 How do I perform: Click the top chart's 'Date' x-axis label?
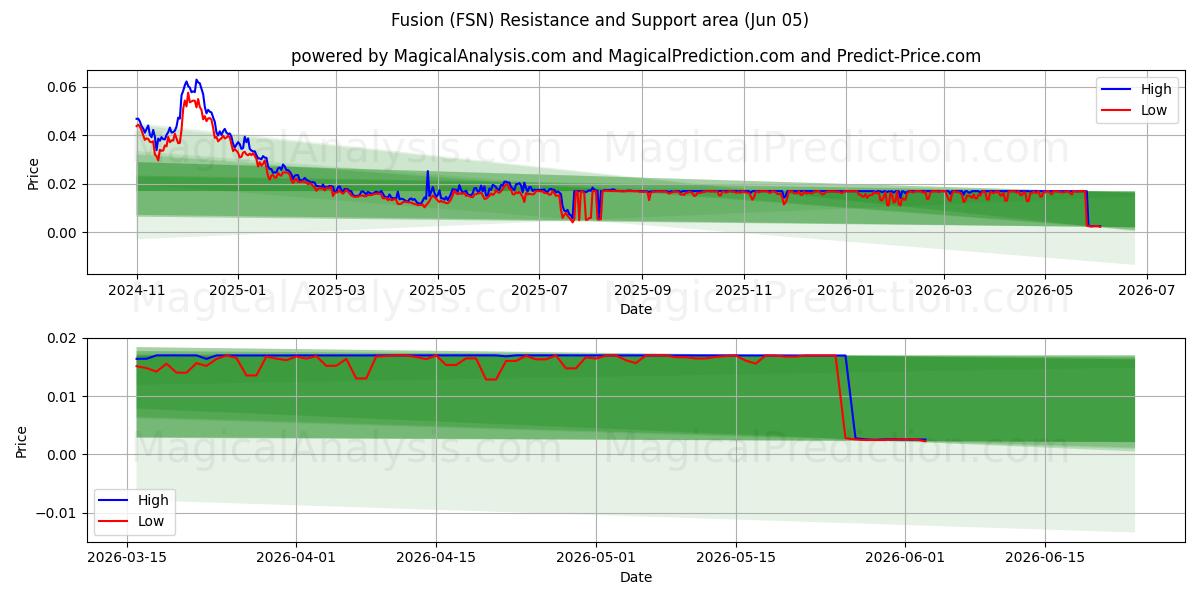coord(636,309)
